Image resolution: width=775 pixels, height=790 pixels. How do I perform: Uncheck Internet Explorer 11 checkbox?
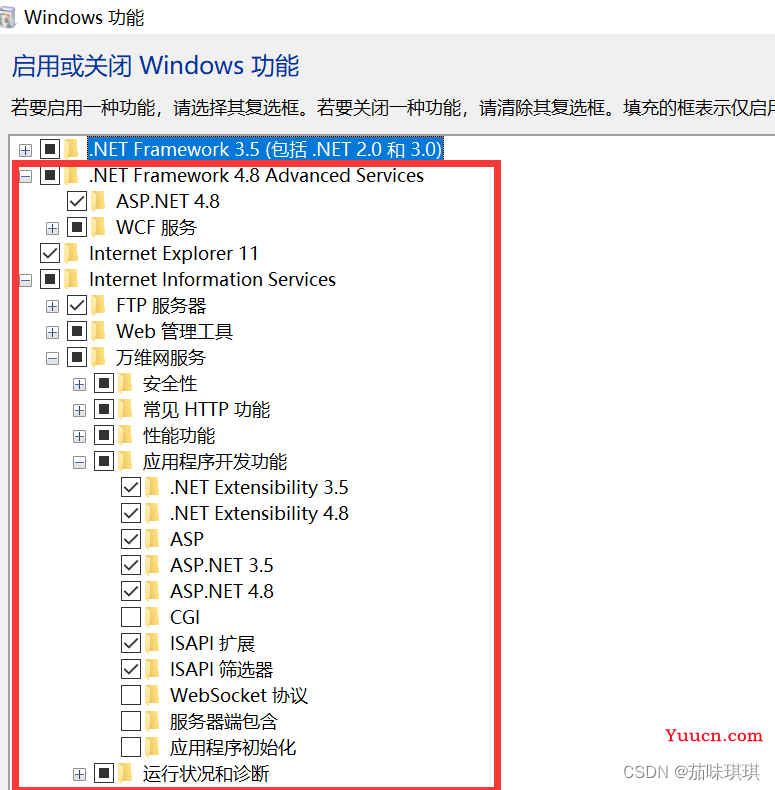(50, 253)
